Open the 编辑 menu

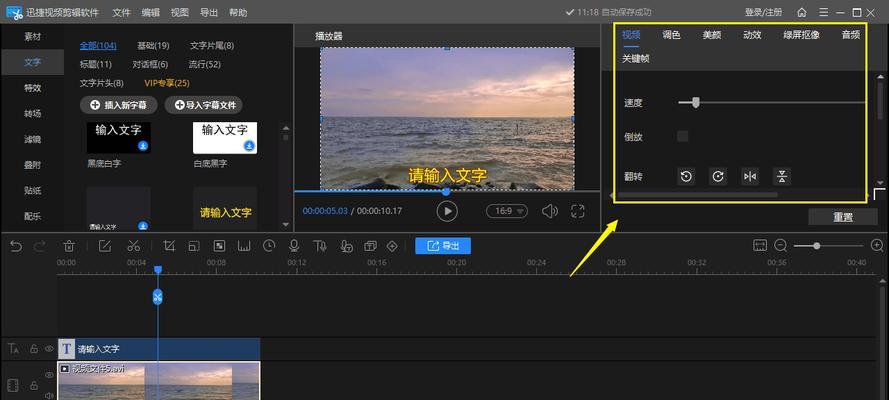[x=151, y=12]
